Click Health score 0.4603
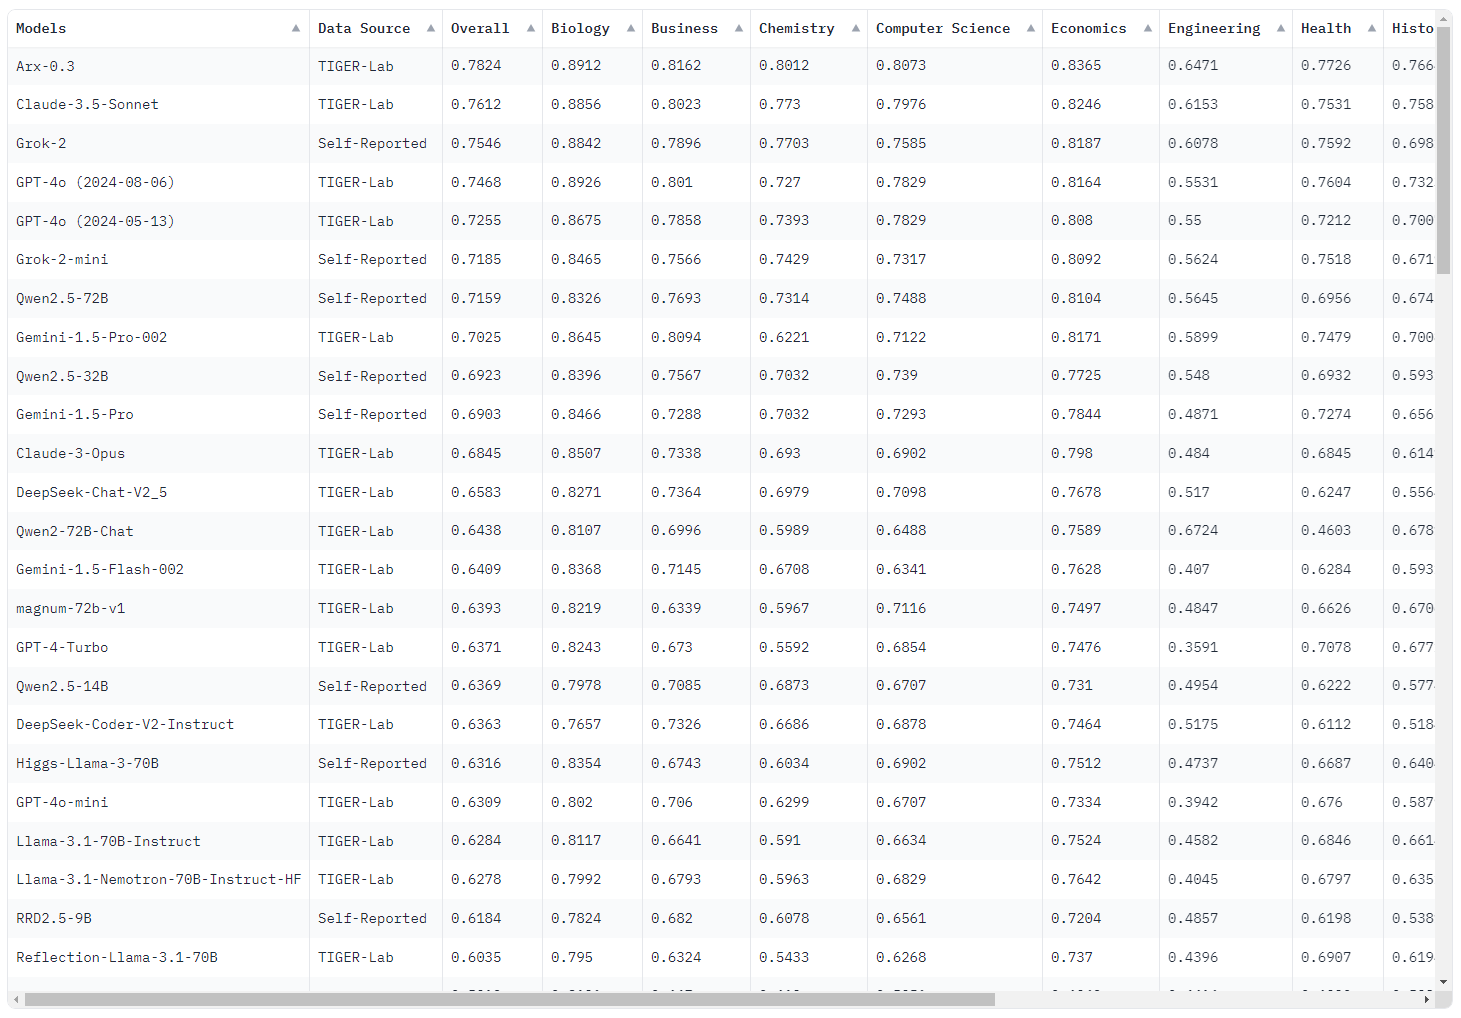 [1326, 530]
